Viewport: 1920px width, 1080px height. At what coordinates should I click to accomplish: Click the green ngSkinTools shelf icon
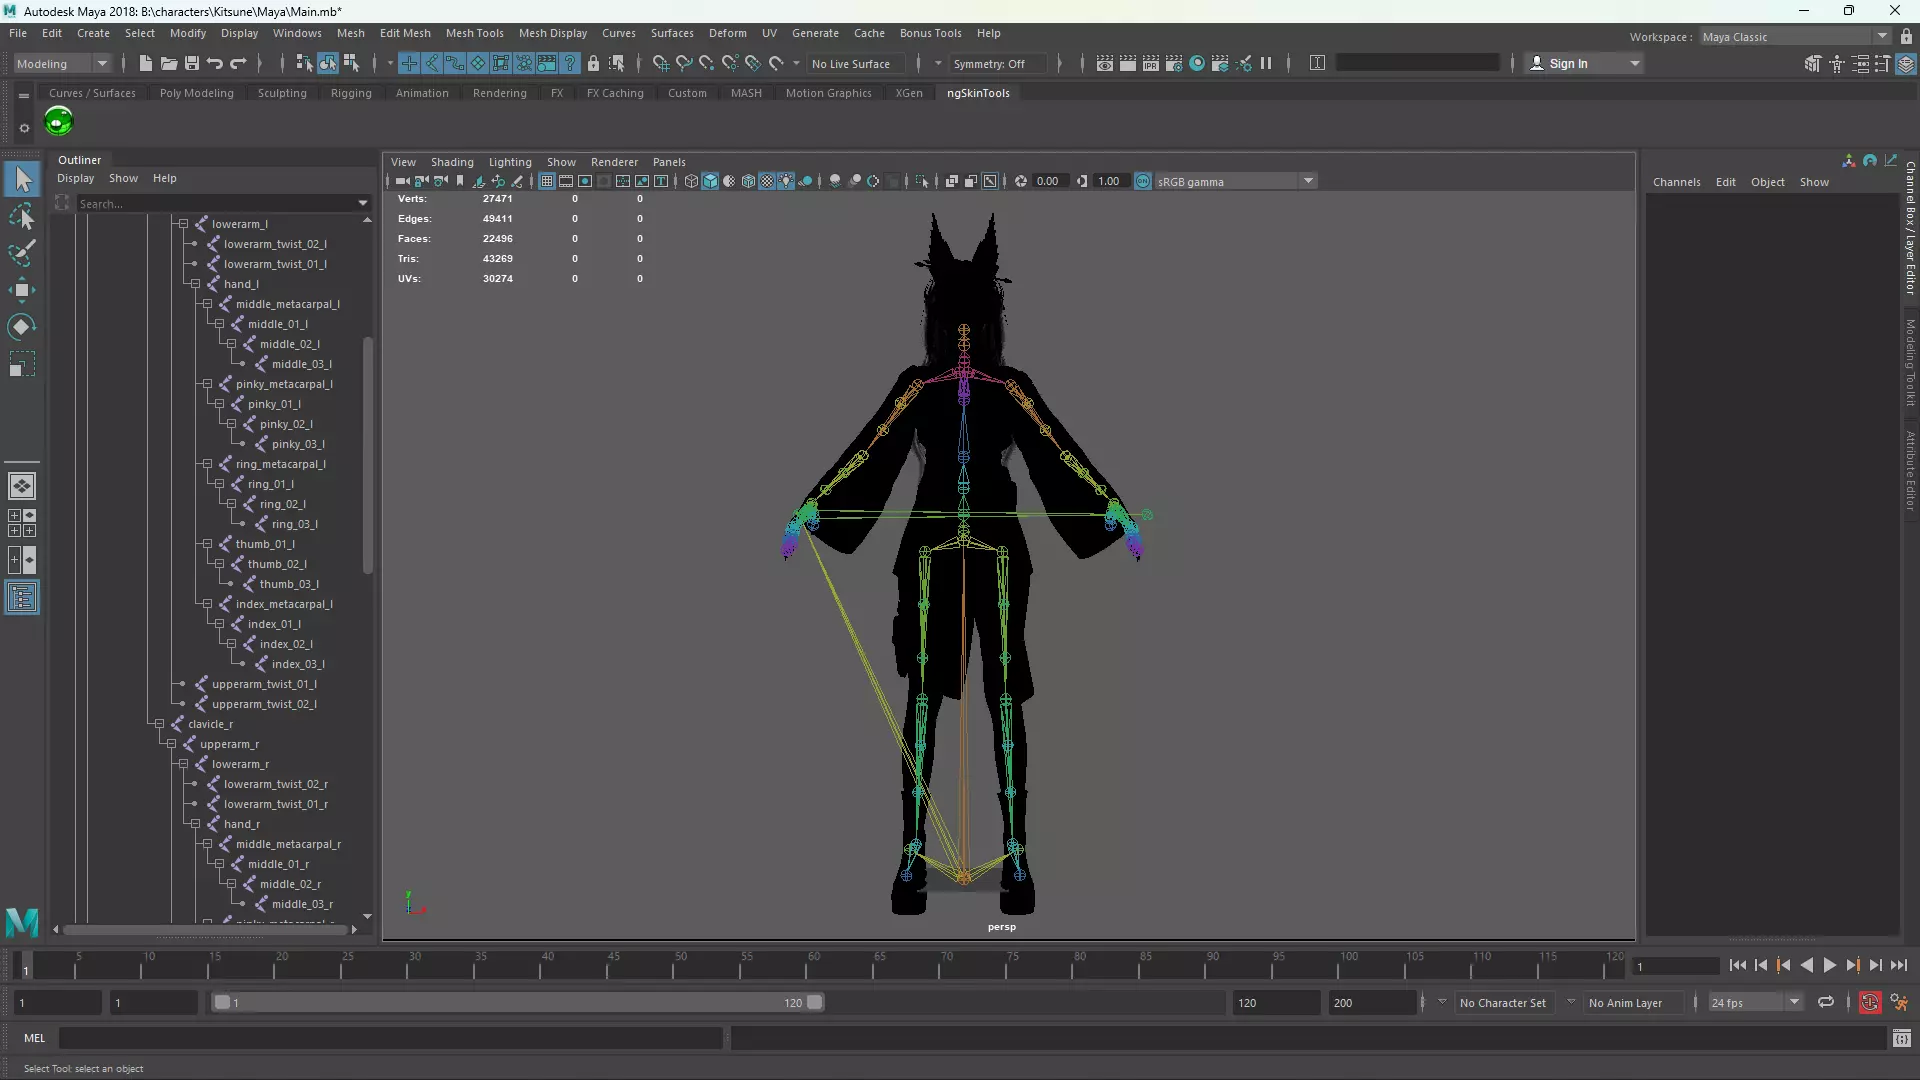click(x=59, y=122)
